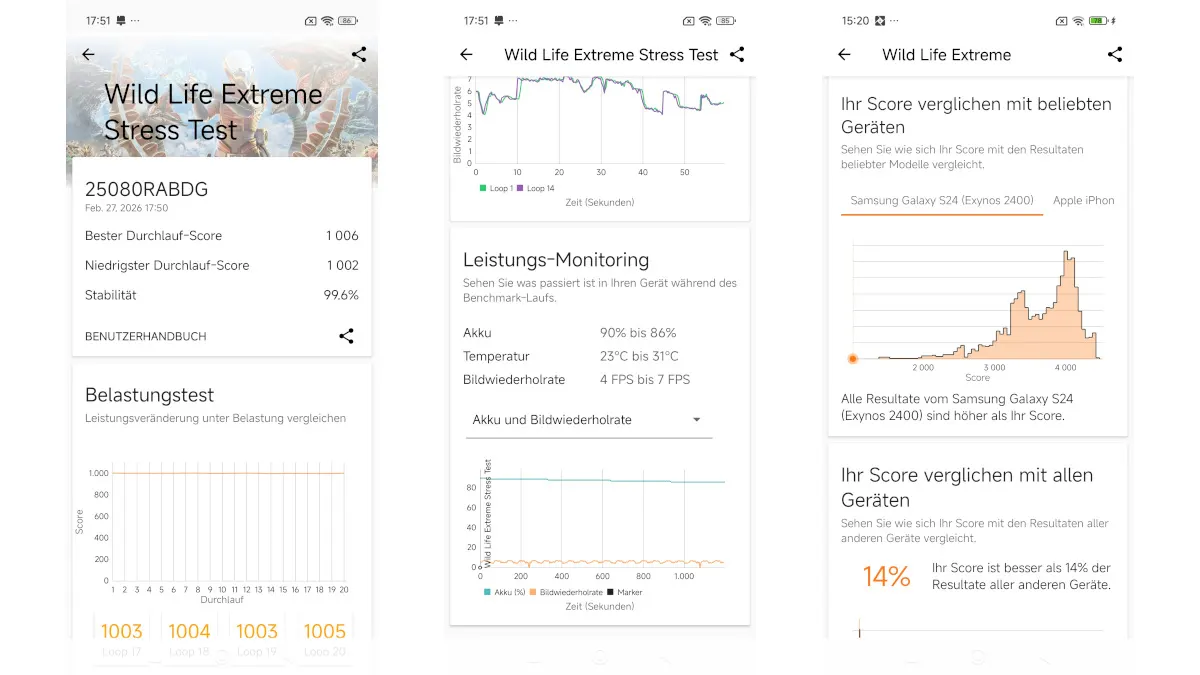Click dropdown arrow beside Akku und Bildwiederholrate
This screenshot has height=675, width=1200.
tap(696, 420)
